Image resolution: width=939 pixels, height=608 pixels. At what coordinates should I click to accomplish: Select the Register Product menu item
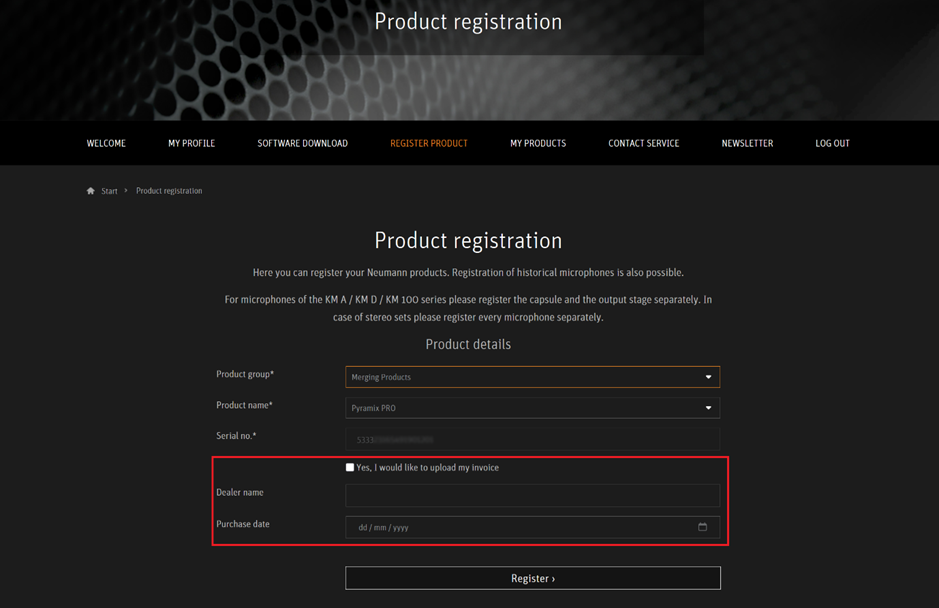(429, 143)
